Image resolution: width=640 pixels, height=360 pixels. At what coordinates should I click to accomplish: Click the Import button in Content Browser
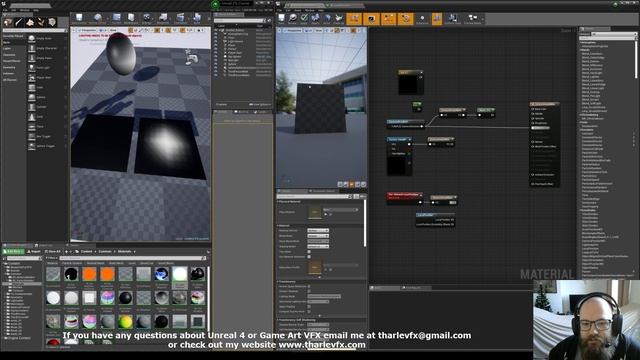(33, 251)
